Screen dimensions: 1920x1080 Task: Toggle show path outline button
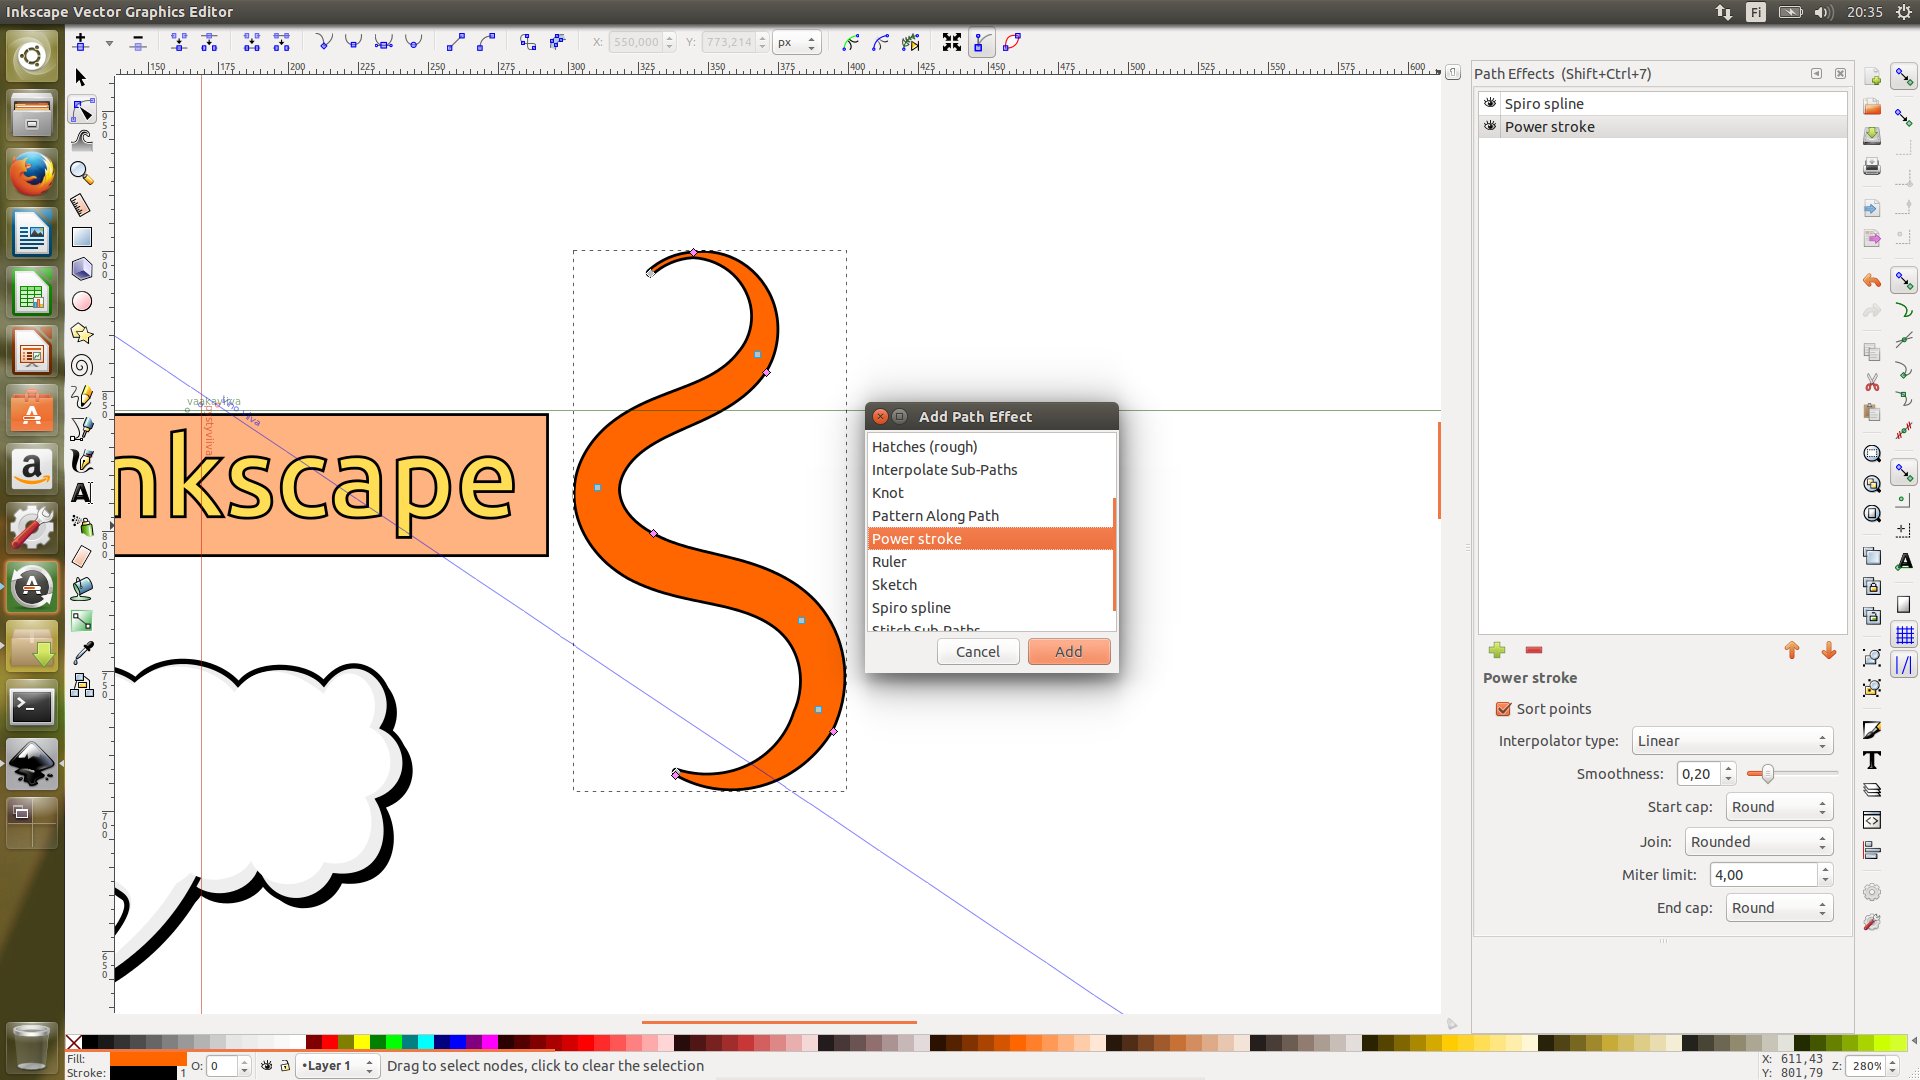click(x=1012, y=42)
